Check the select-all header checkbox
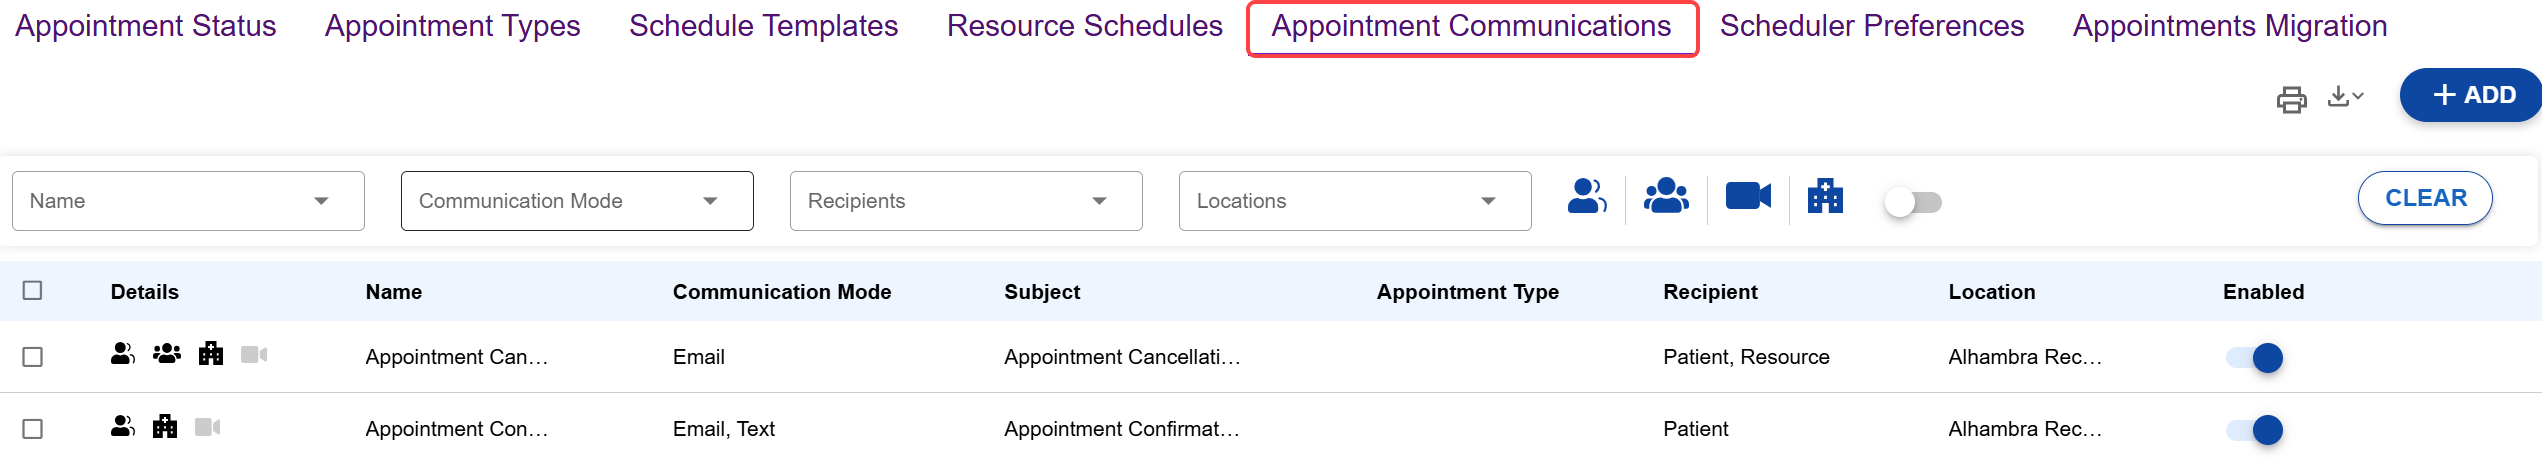 tap(33, 291)
